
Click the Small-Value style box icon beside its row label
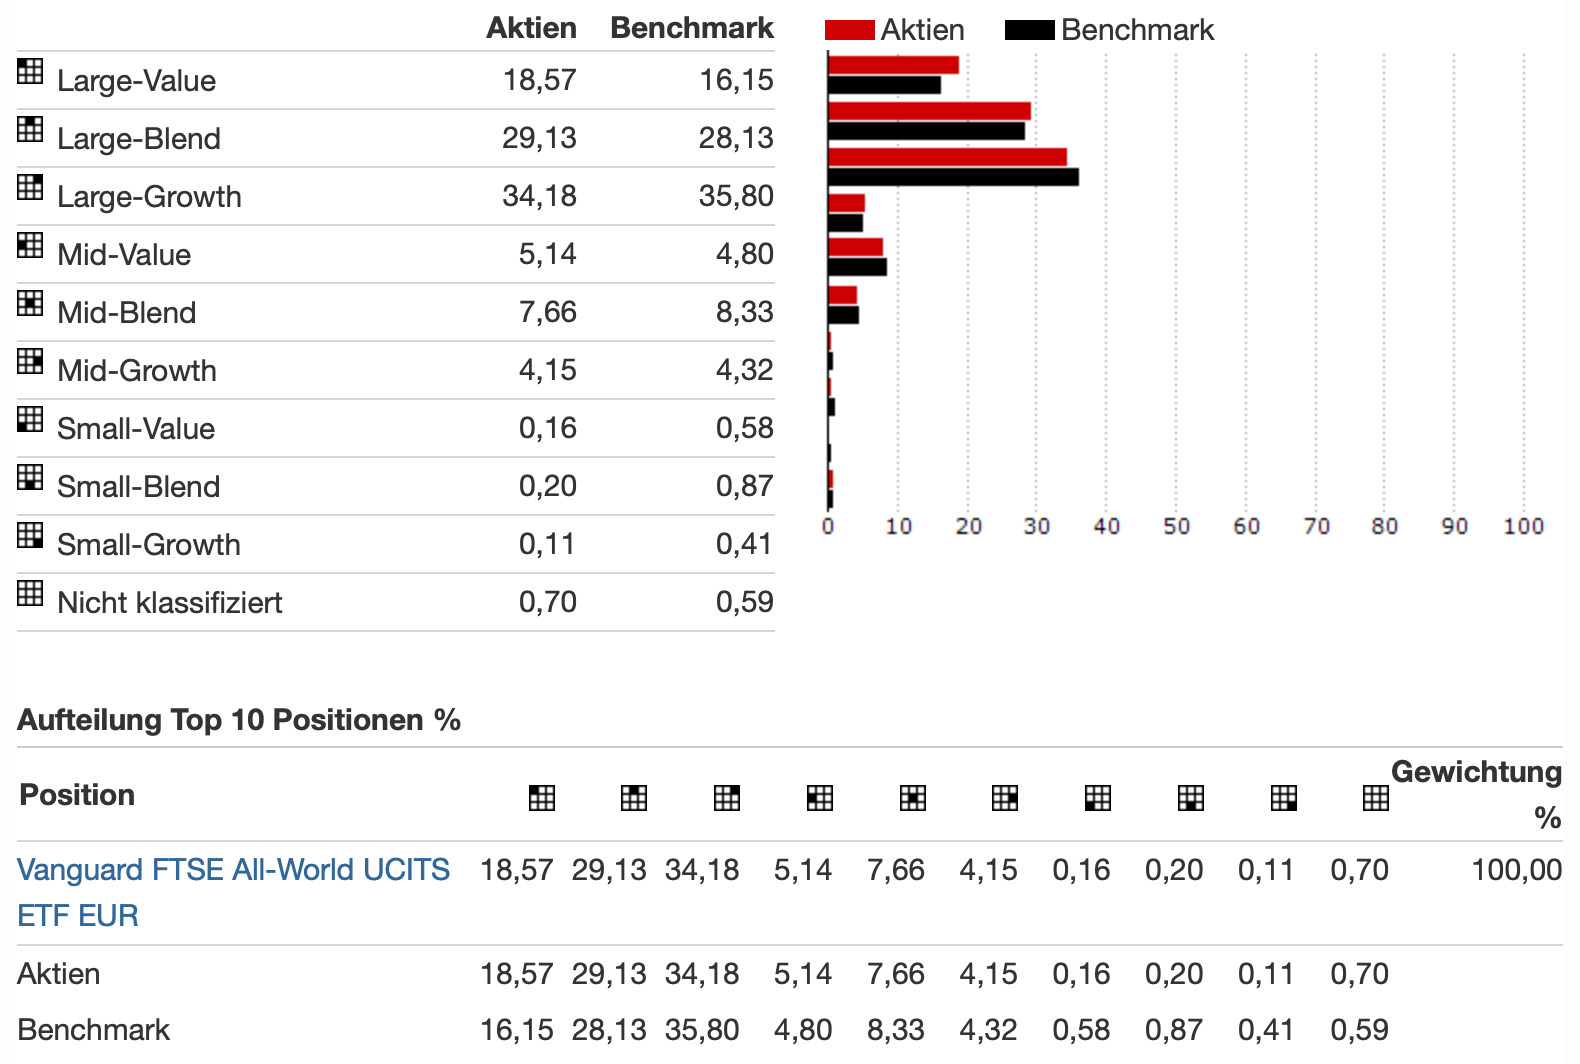tap(30, 419)
